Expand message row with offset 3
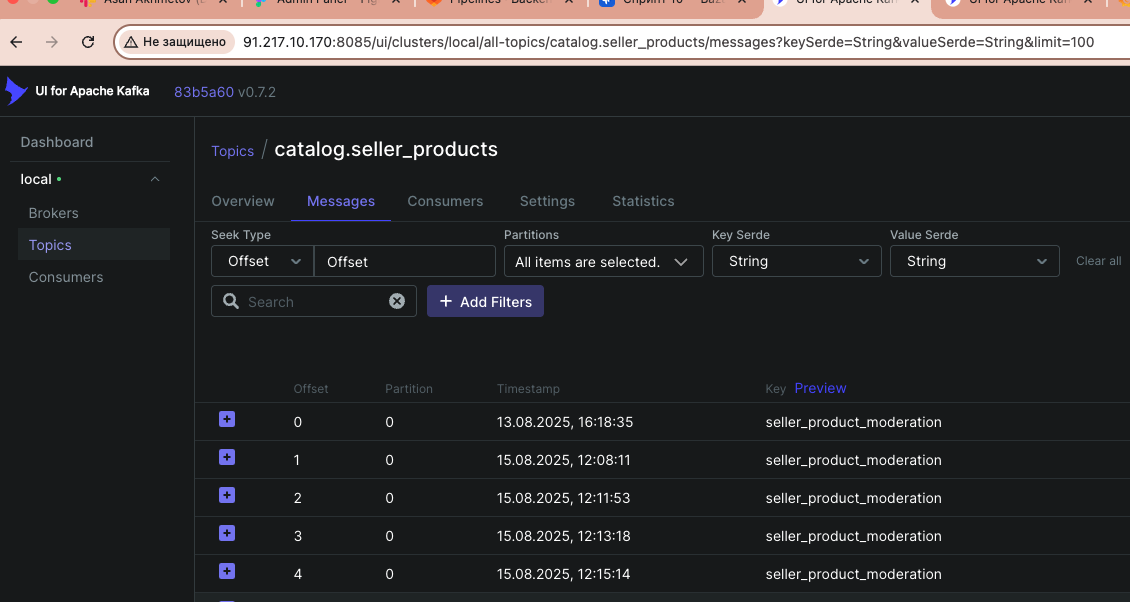1130x602 pixels. pos(227,534)
